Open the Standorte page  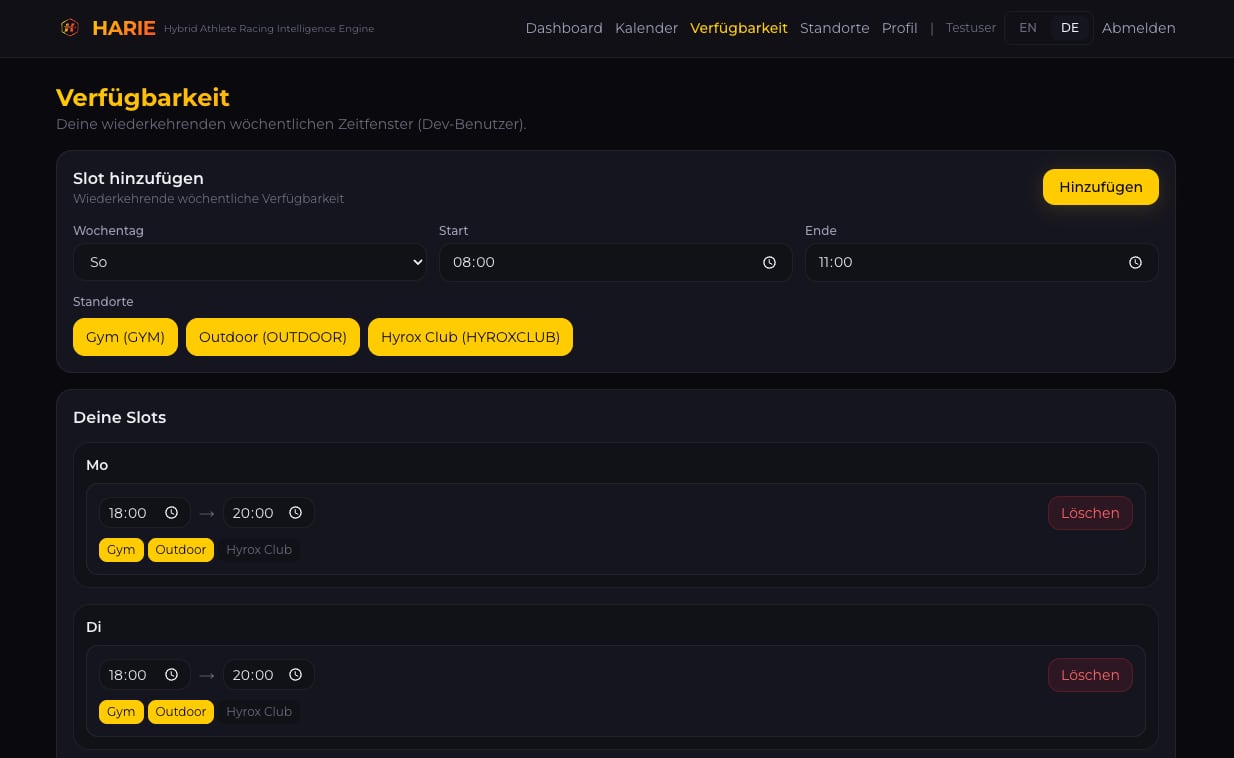[834, 28]
